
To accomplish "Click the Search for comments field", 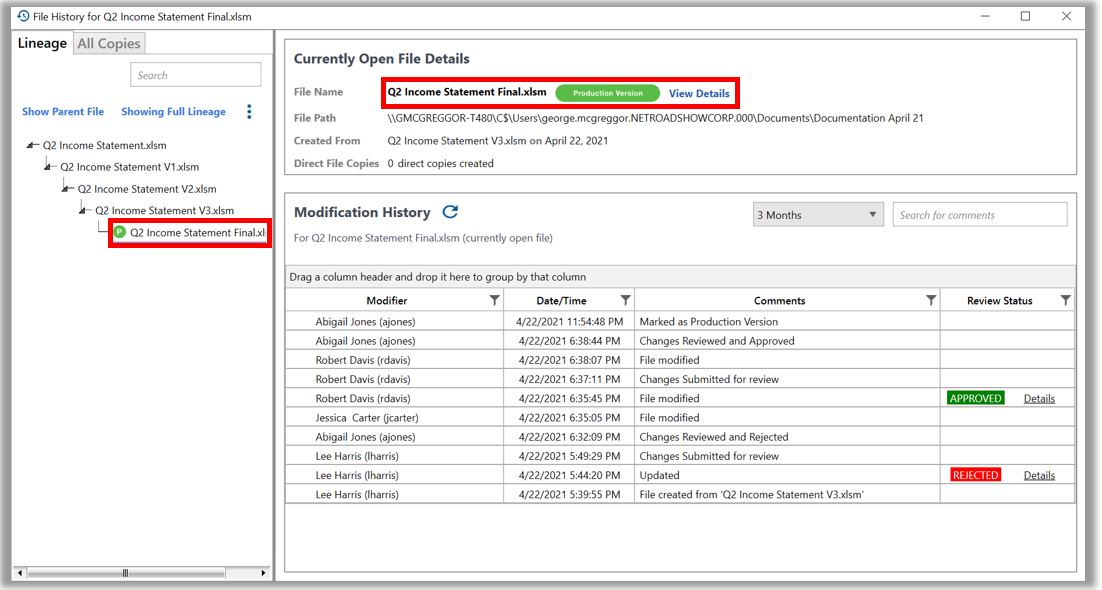I will tap(980, 214).
